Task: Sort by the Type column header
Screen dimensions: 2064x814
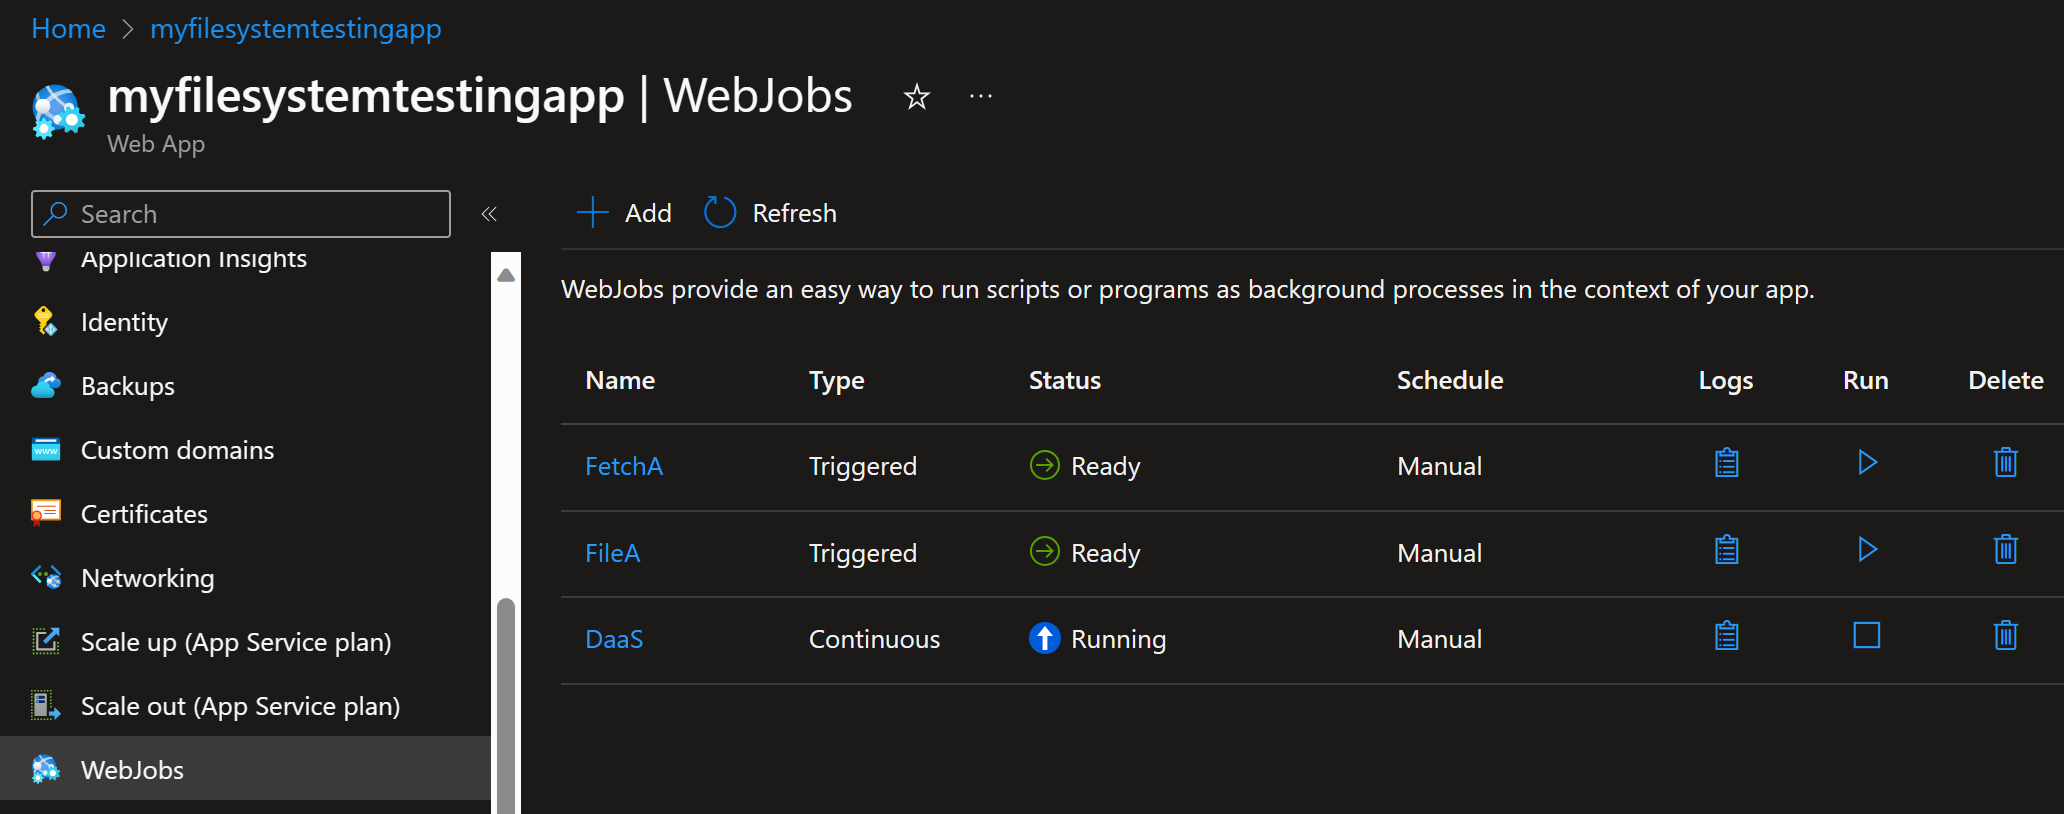Action: [837, 381]
